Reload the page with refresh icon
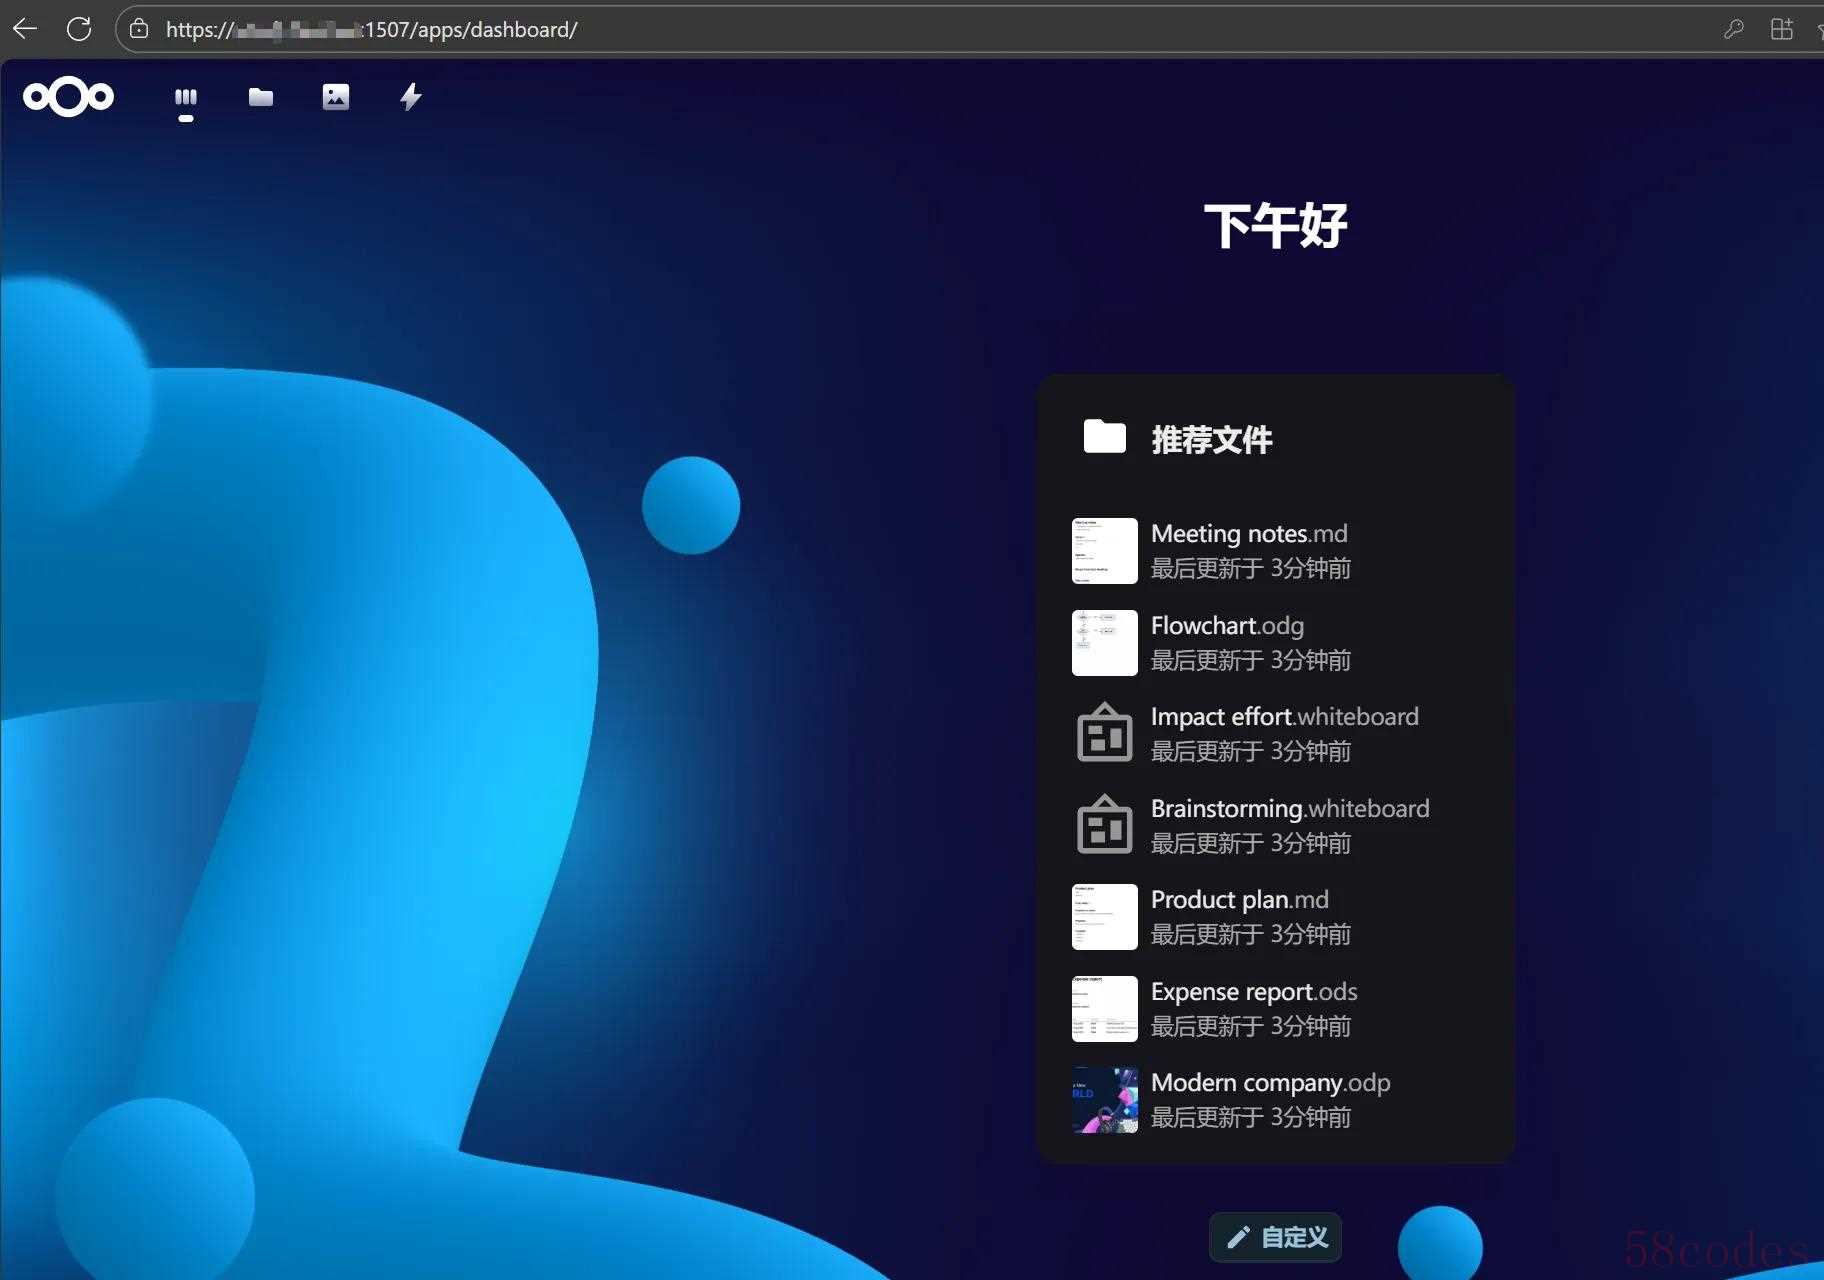The height and width of the screenshot is (1280, 1824). [79, 29]
